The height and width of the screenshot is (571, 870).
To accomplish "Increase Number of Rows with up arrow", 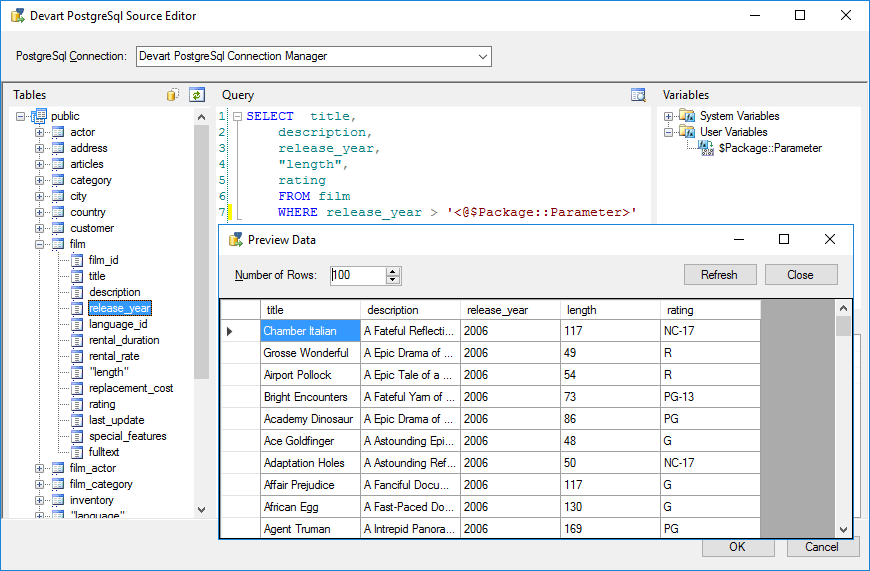I will [393, 270].
